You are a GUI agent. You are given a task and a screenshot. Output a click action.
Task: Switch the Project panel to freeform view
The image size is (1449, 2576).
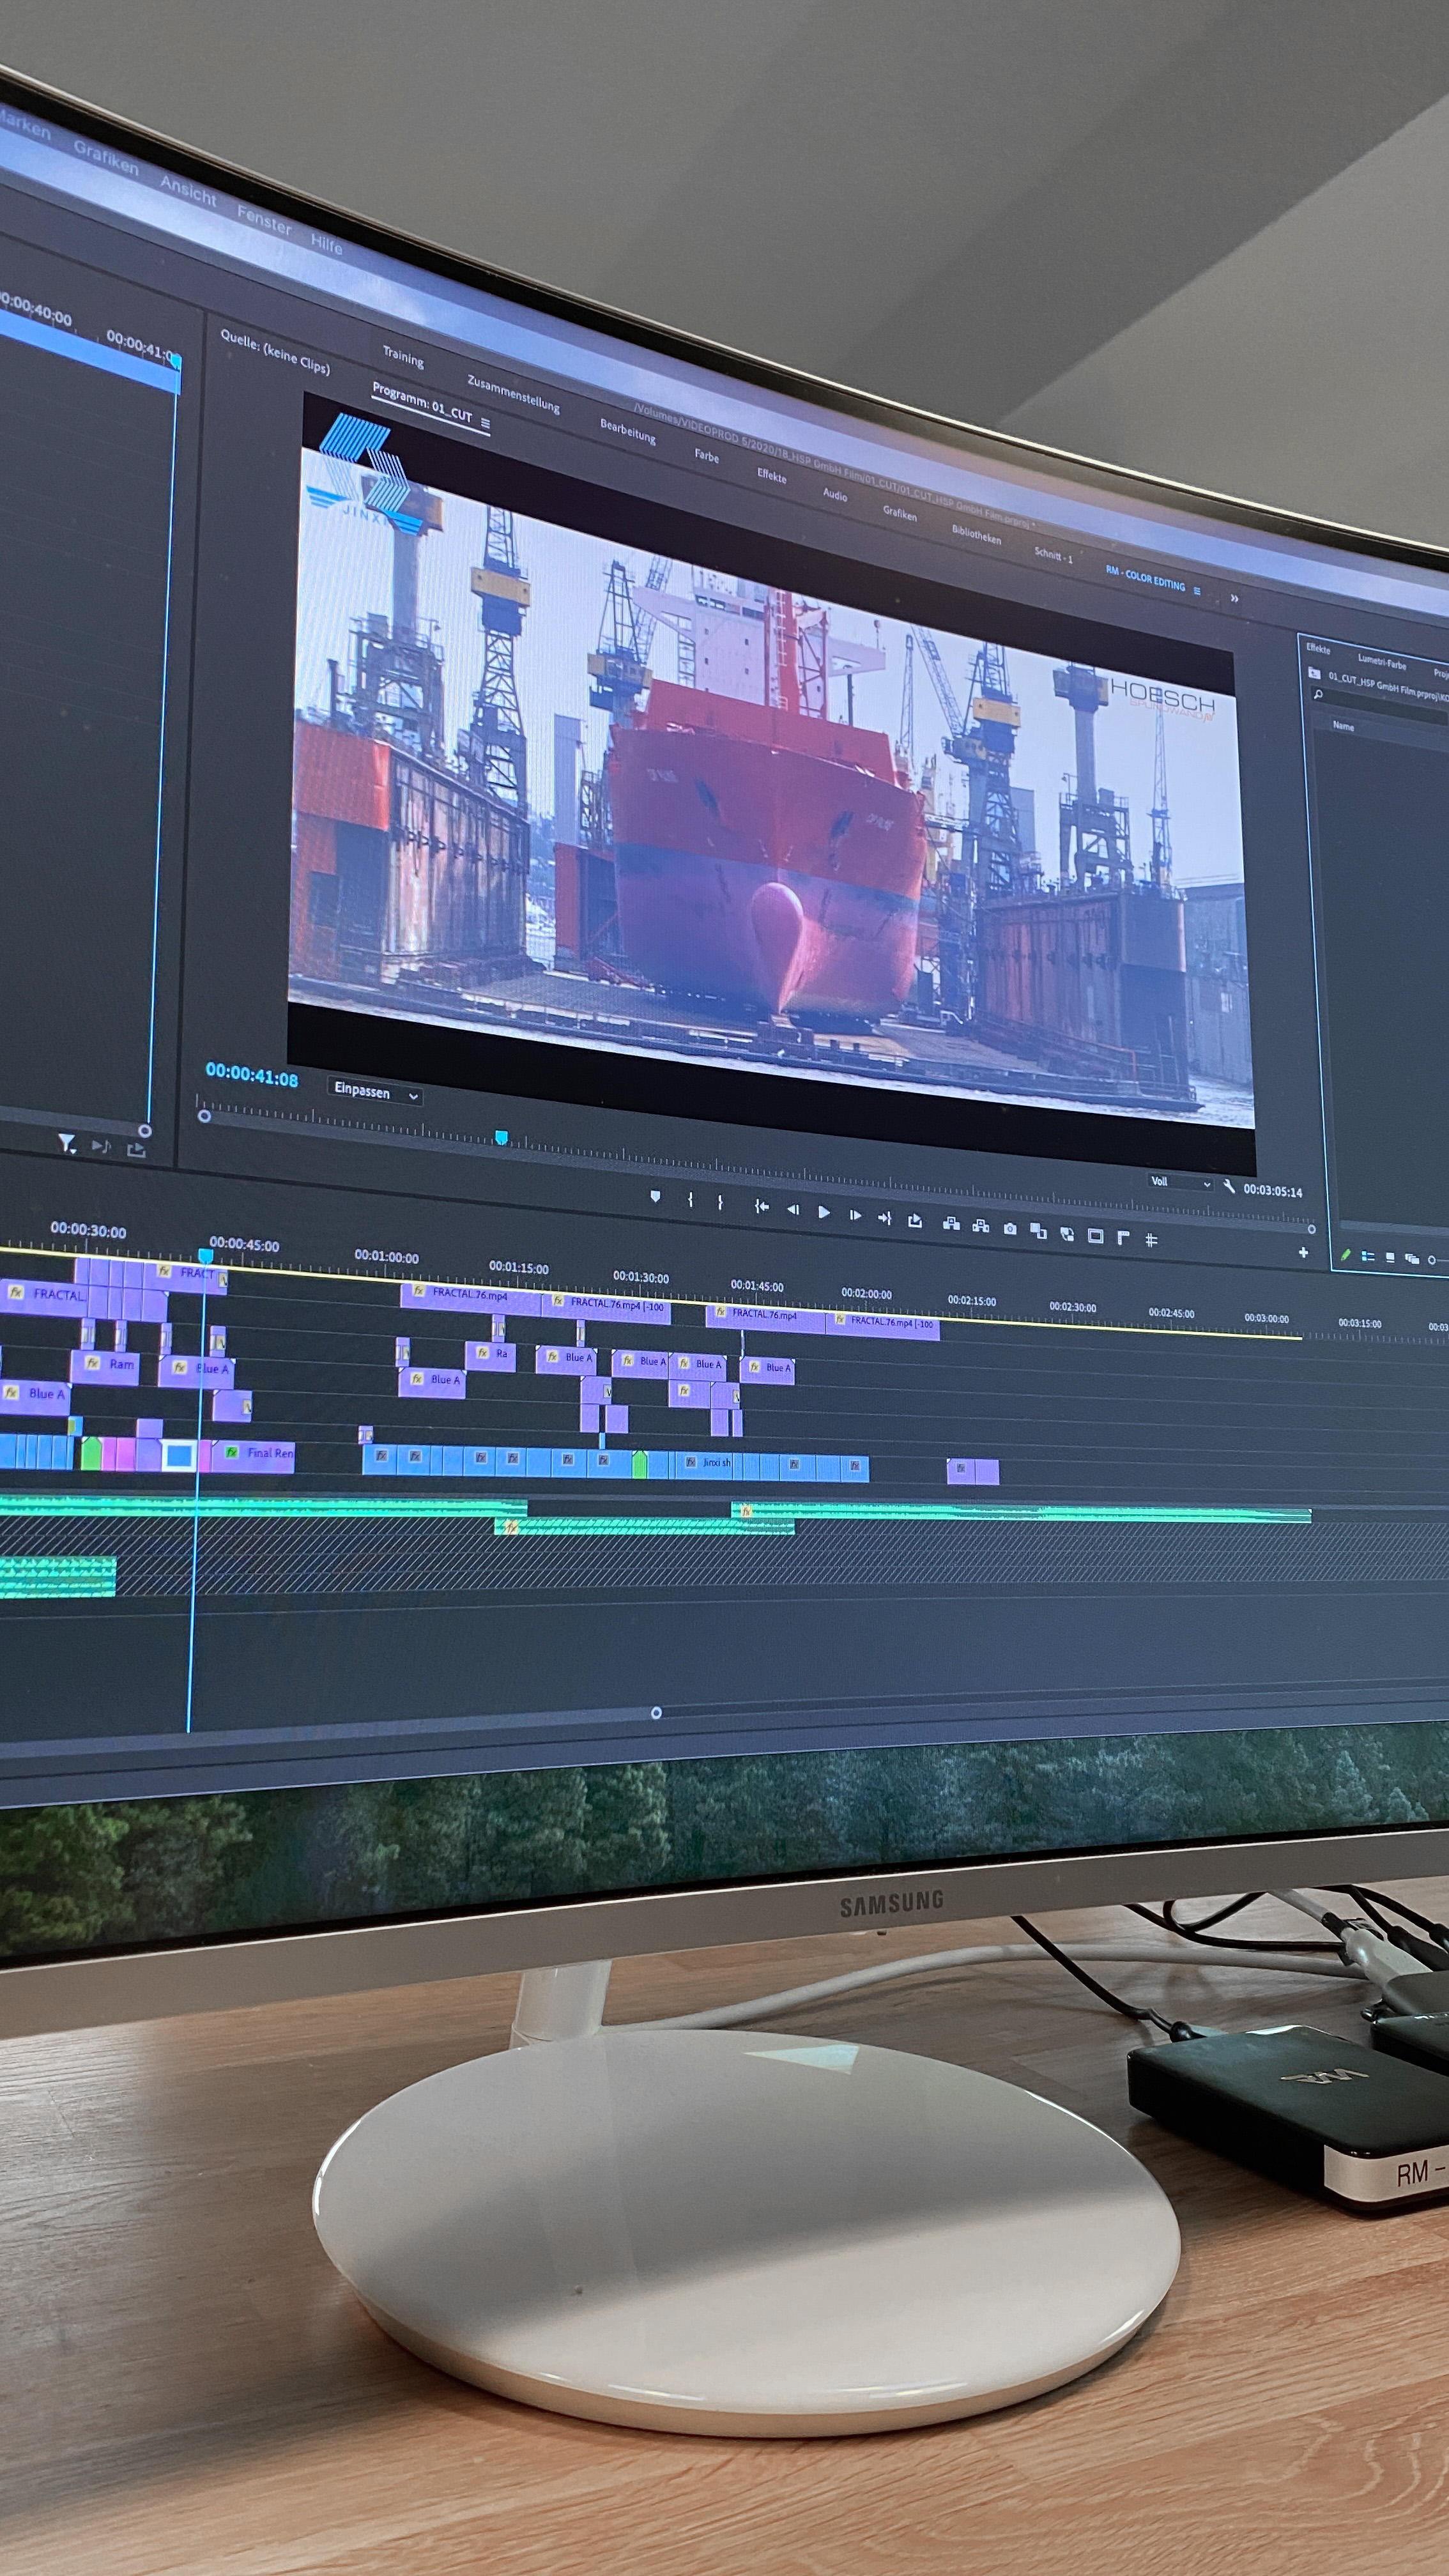point(1412,1259)
